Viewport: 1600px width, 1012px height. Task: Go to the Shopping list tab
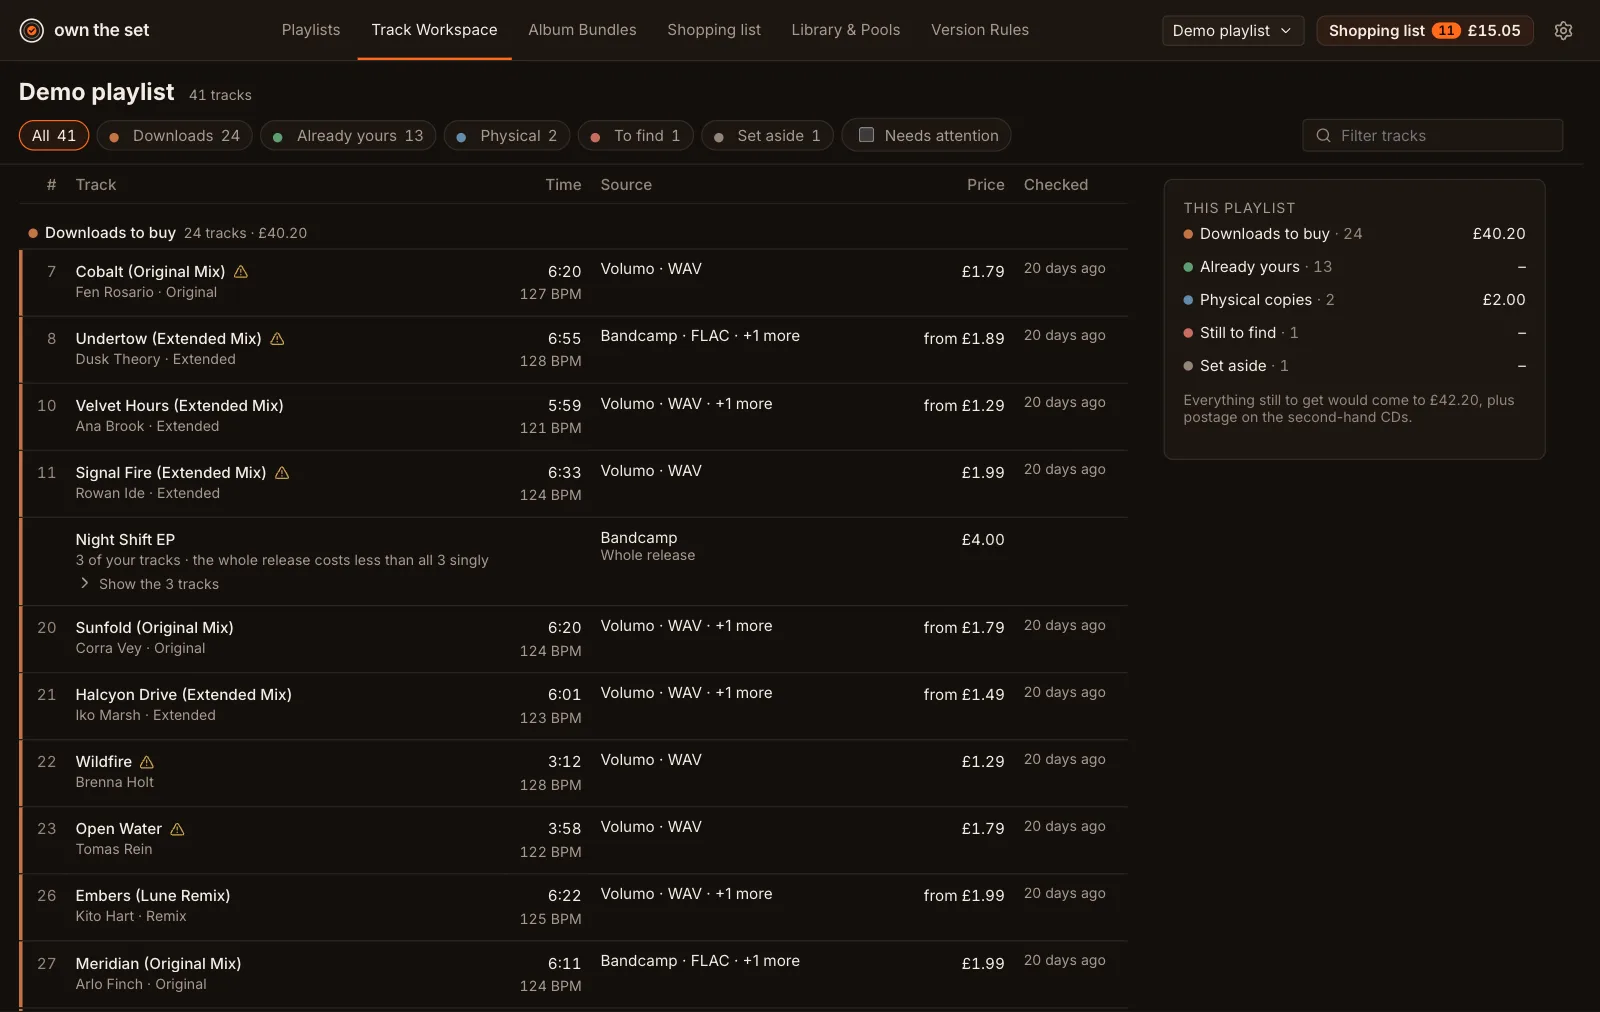pos(714,30)
